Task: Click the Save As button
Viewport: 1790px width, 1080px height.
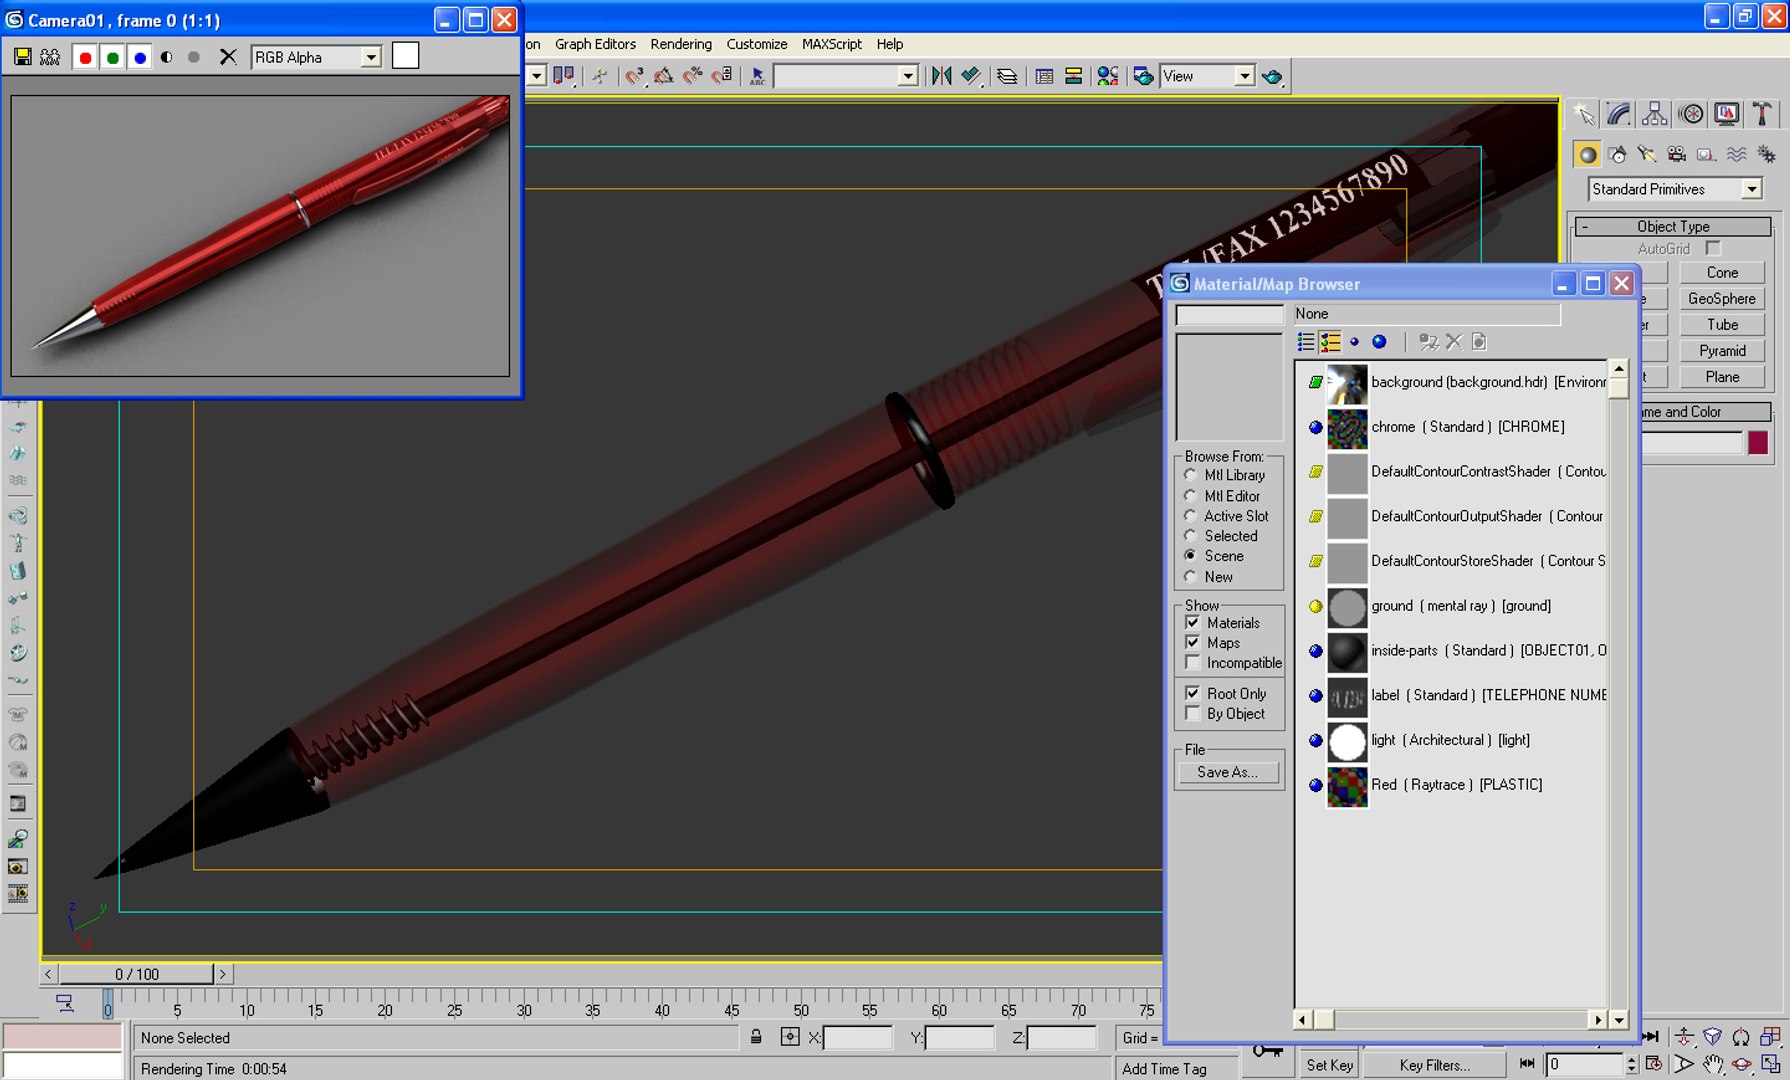Action: [x=1228, y=772]
